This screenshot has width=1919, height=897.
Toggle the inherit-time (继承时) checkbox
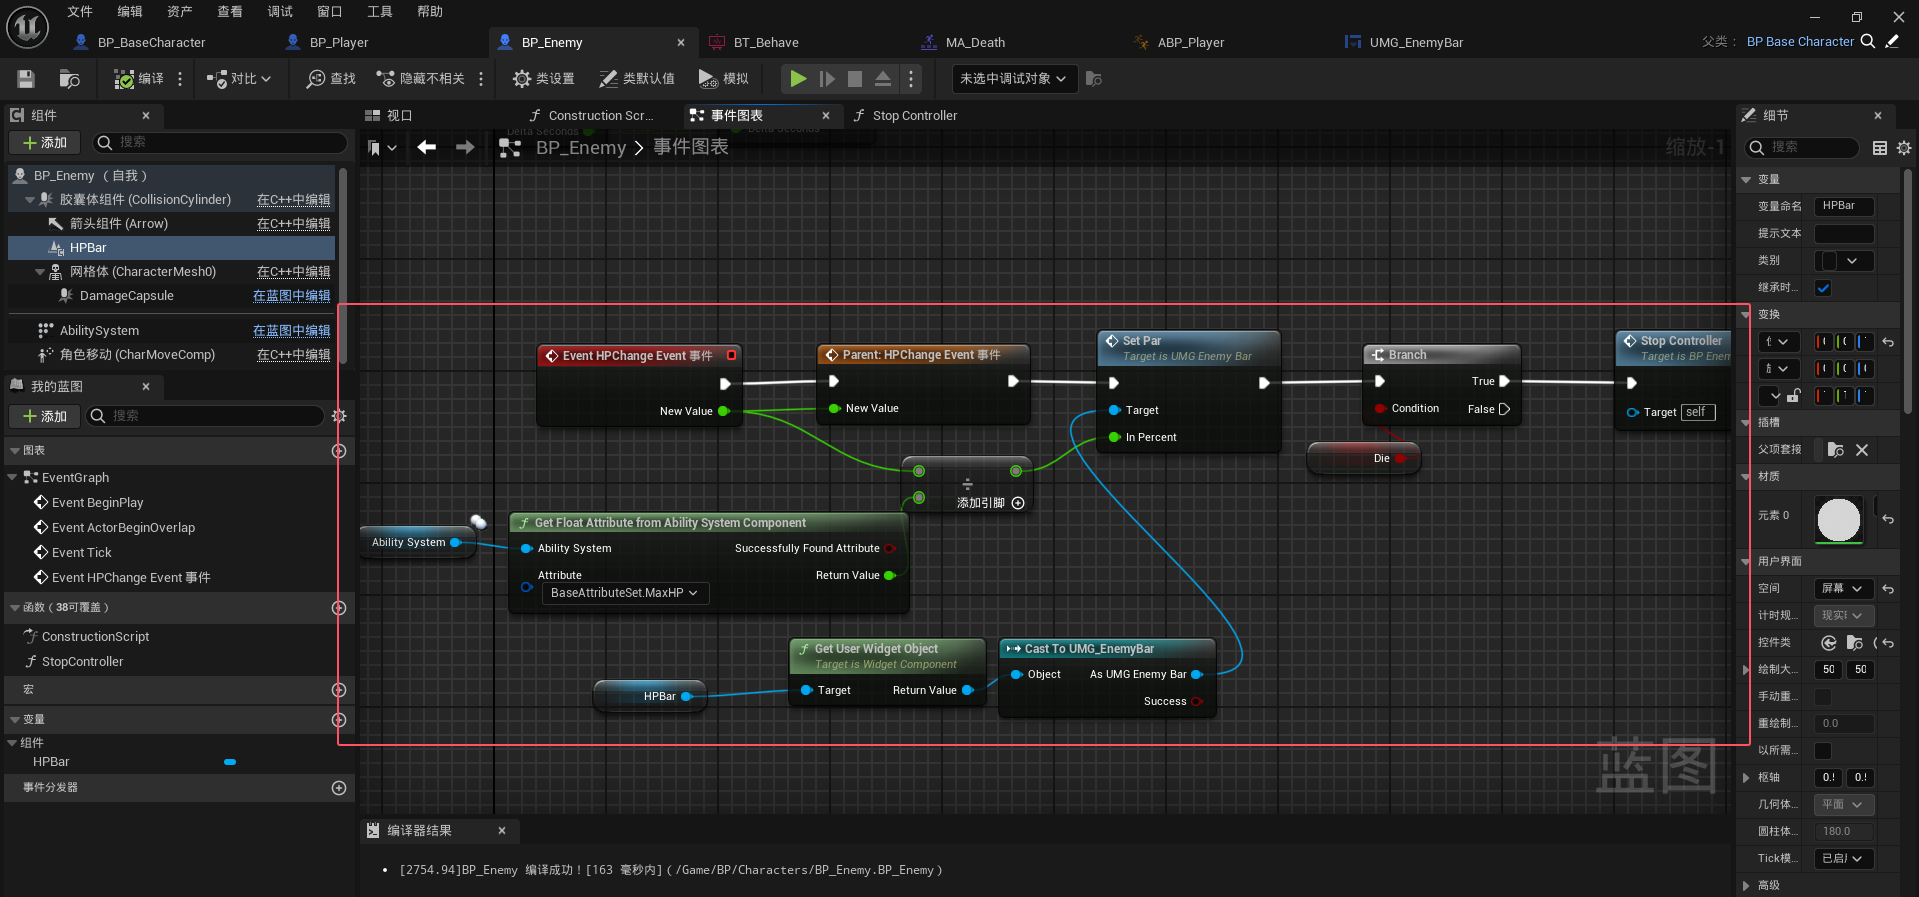[x=1823, y=288]
